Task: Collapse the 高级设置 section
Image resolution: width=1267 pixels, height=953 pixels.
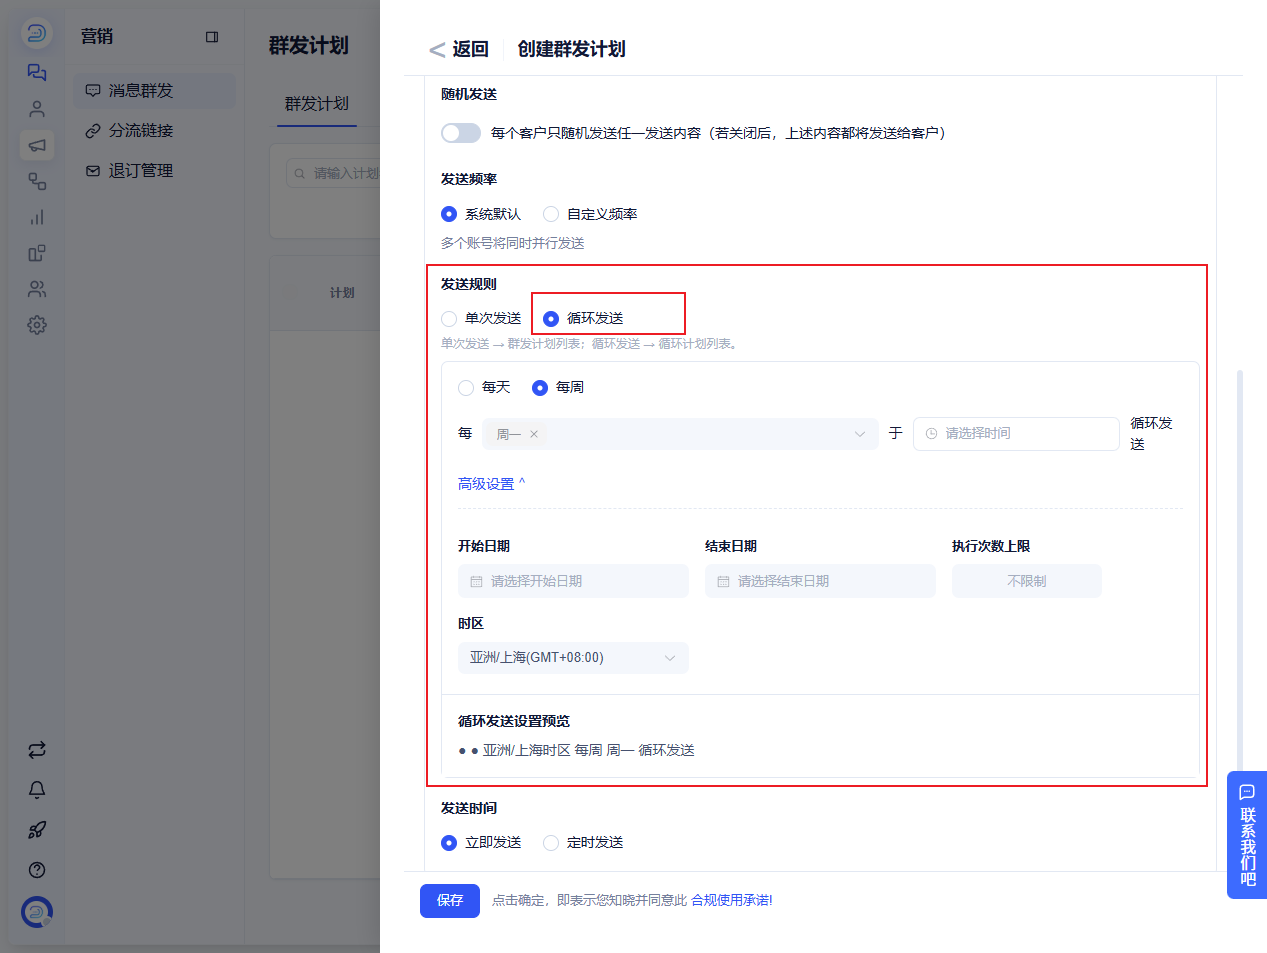Action: 491,484
